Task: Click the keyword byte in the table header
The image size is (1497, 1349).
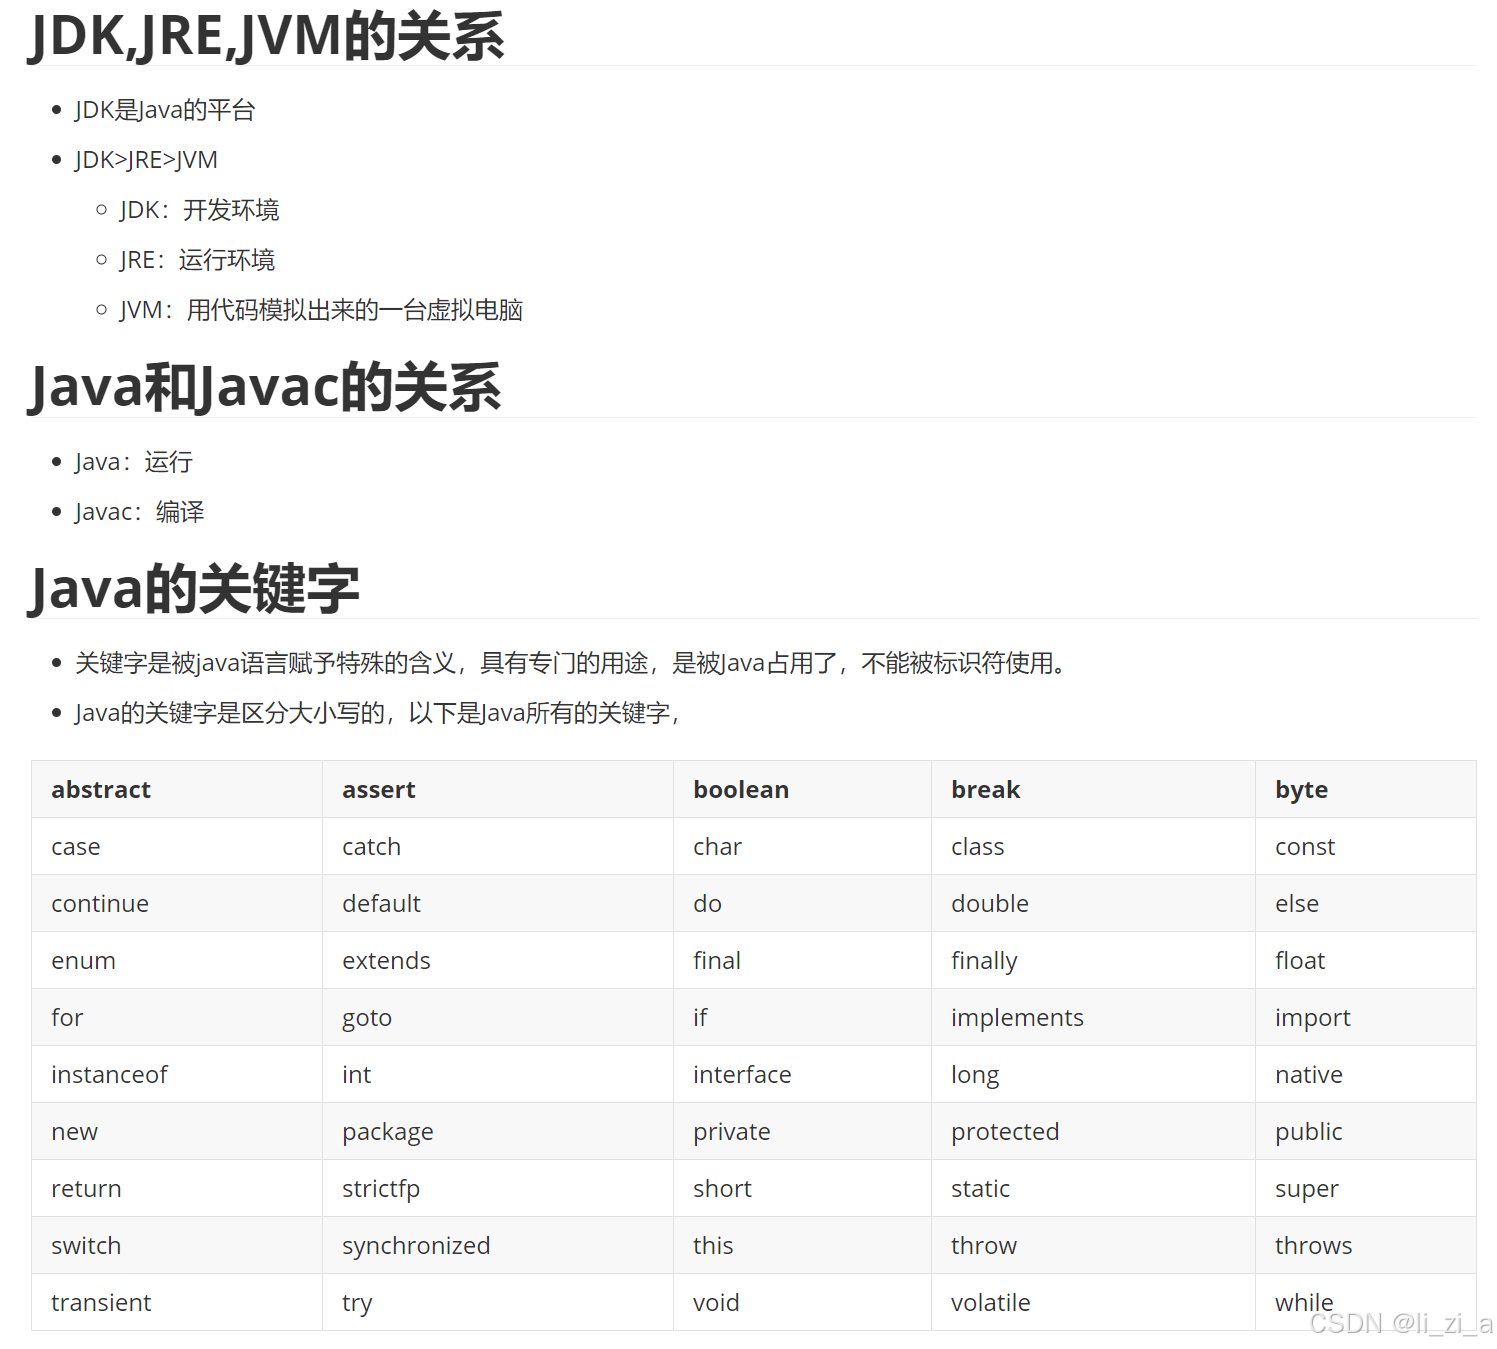Action: (x=1300, y=789)
